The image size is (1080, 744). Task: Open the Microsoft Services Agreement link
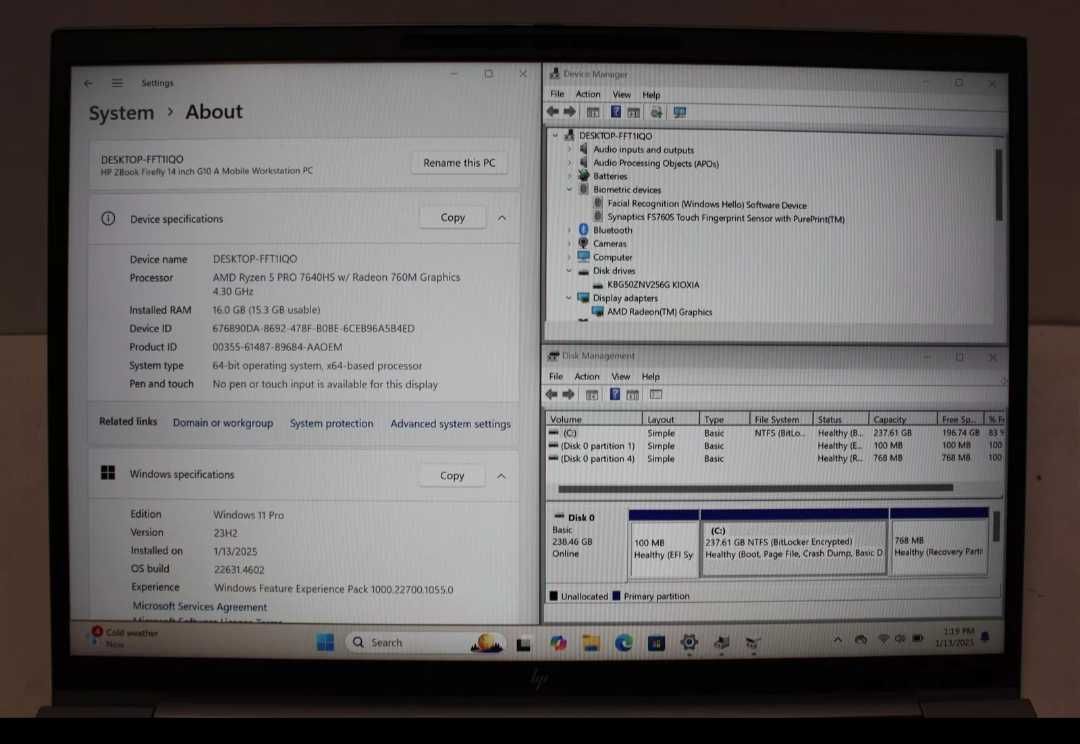click(x=199, y=607)
